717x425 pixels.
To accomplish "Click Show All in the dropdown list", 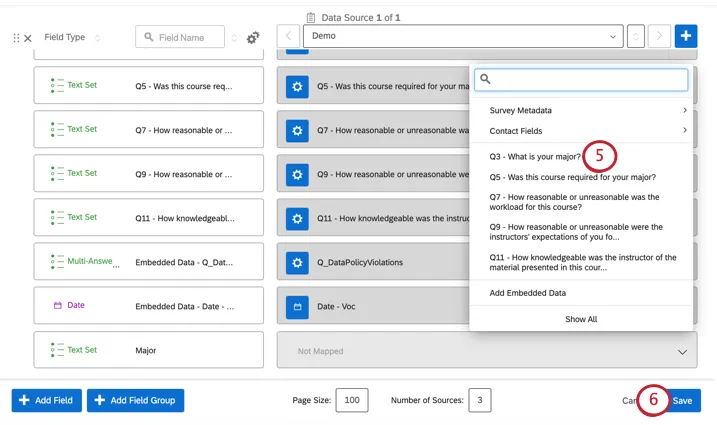I will point(581,319).
